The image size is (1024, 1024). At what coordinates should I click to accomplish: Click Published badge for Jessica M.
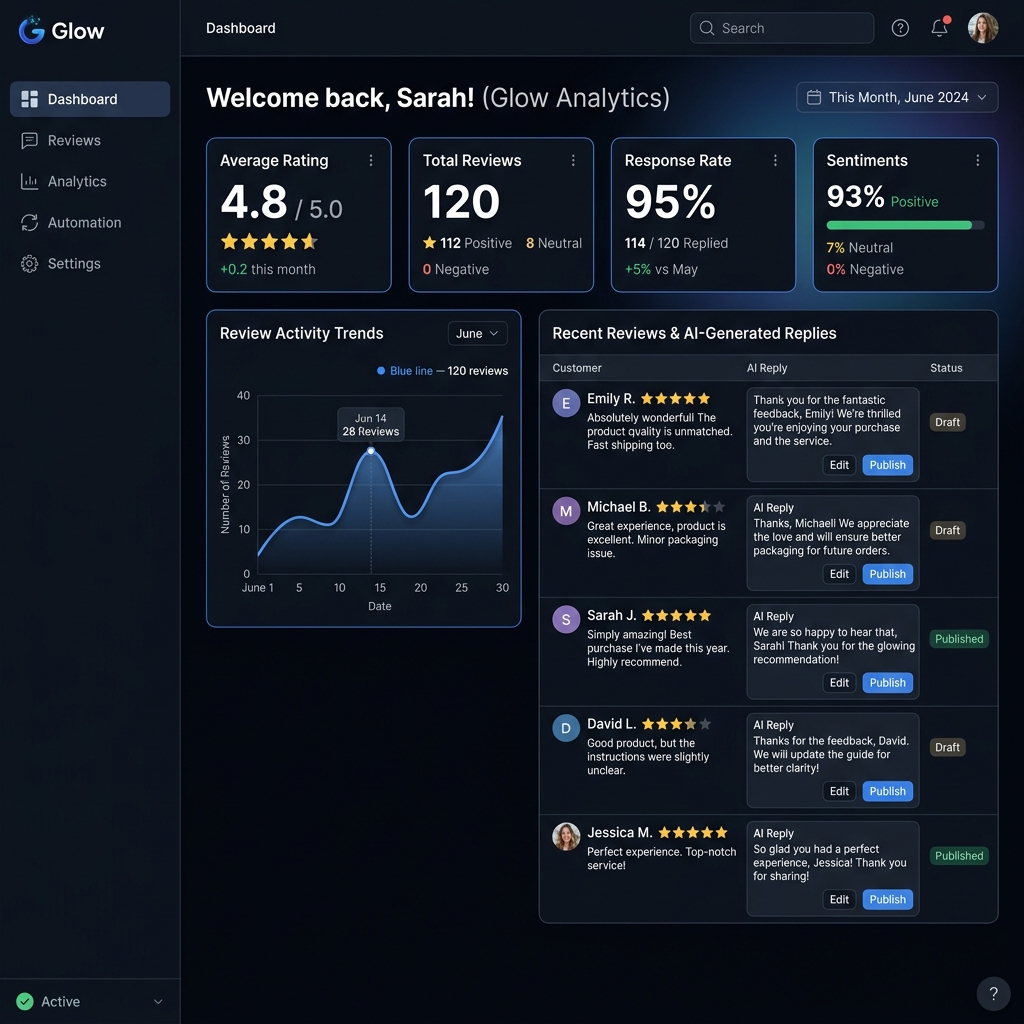coord(959,856)
